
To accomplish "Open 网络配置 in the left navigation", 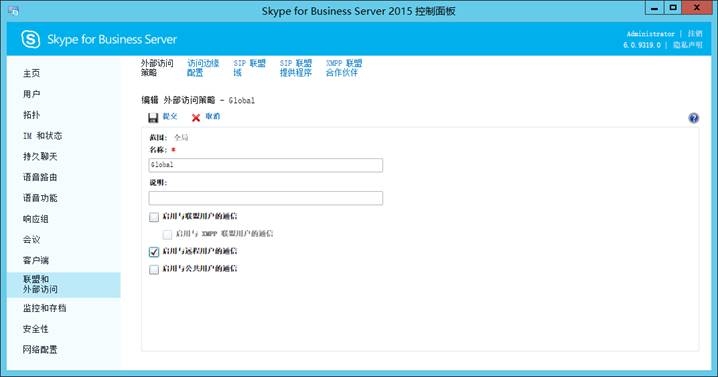I will coord(40,350).
